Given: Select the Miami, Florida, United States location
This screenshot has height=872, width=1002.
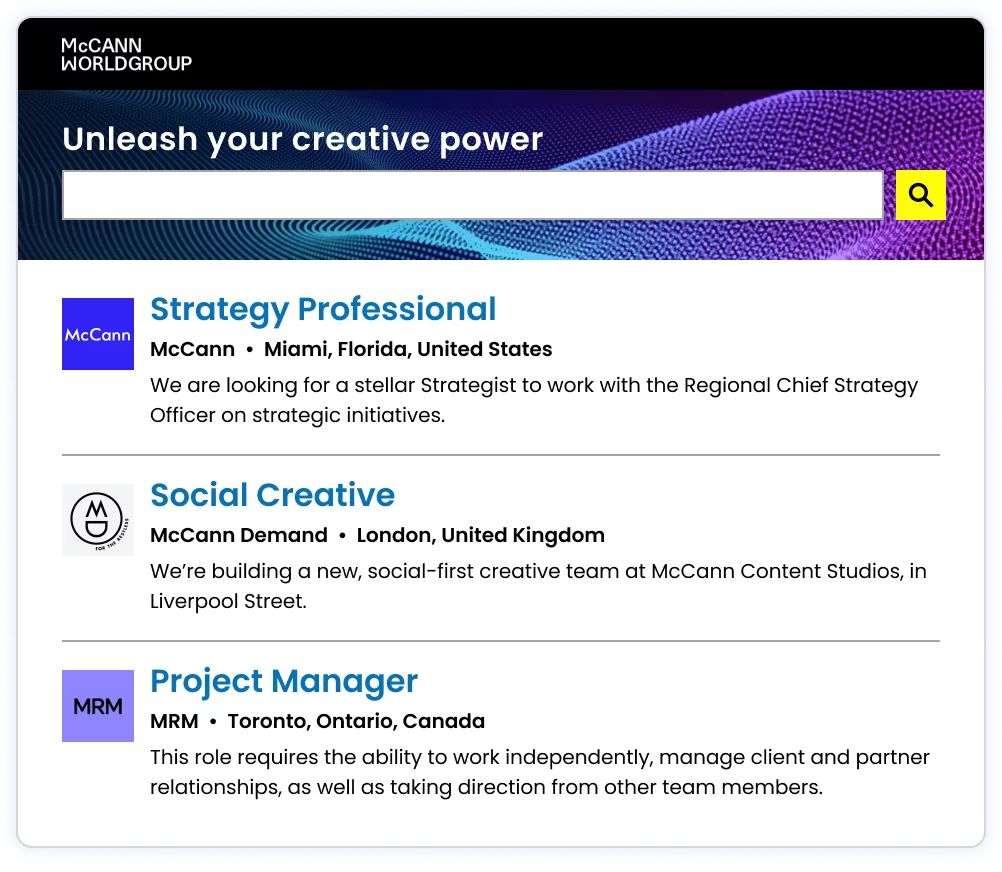Looking at the screenshot, I should 408,350.
